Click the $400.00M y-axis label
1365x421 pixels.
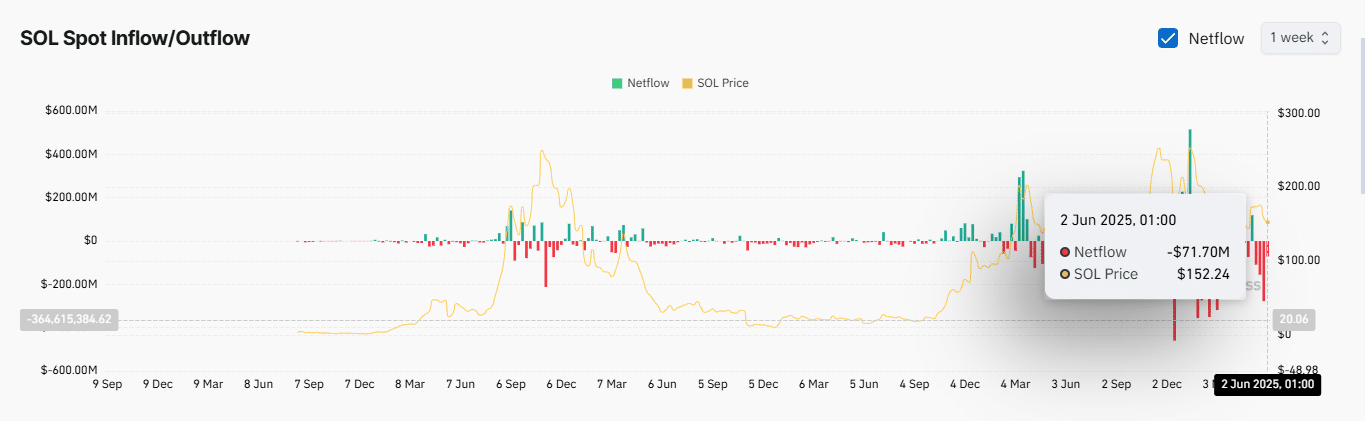point(70,154)
